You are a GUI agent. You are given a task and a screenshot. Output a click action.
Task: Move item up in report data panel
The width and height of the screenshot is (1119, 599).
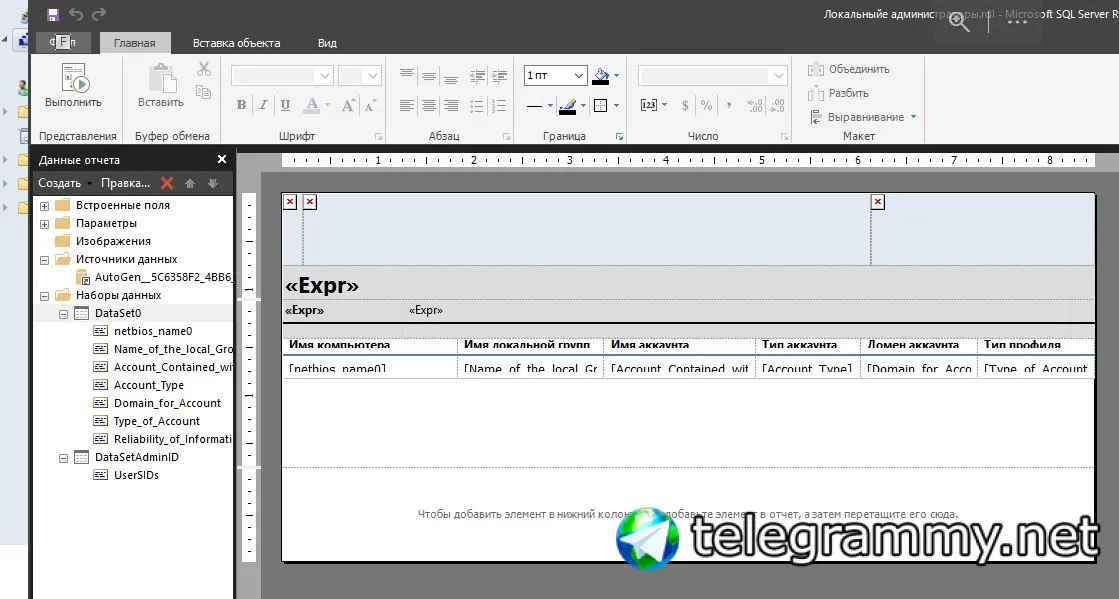tap(190, 183)
